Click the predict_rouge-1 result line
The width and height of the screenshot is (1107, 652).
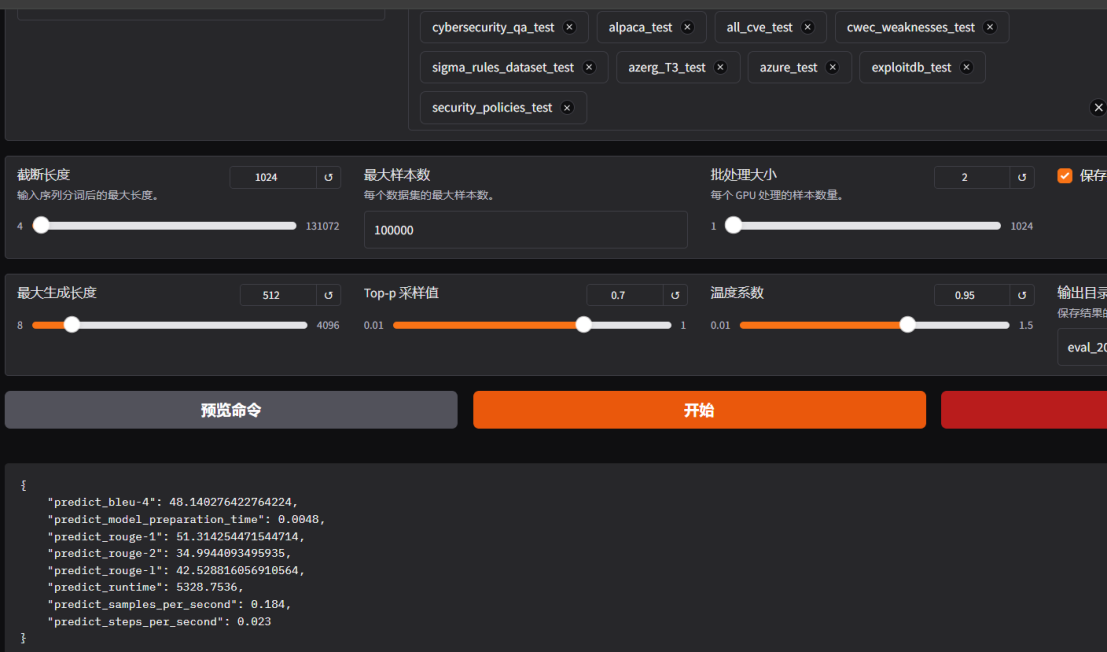pyautogui.click(x=176, y=536)
